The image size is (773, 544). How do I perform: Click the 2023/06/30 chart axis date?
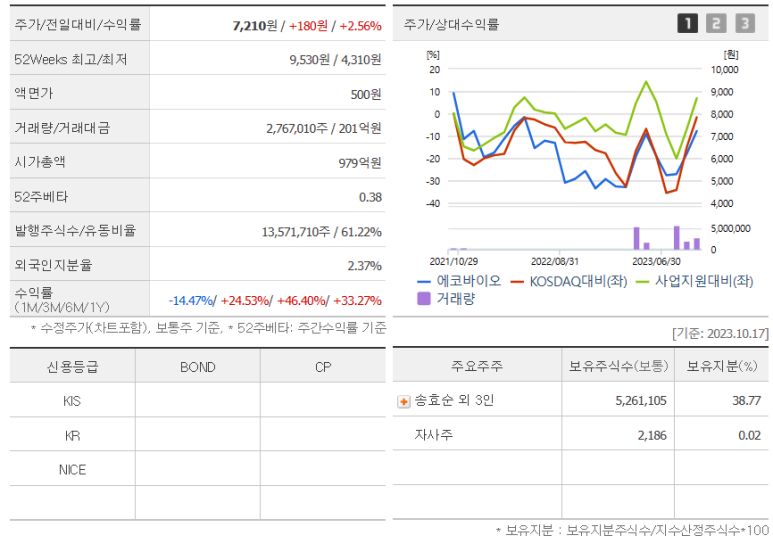656,261
